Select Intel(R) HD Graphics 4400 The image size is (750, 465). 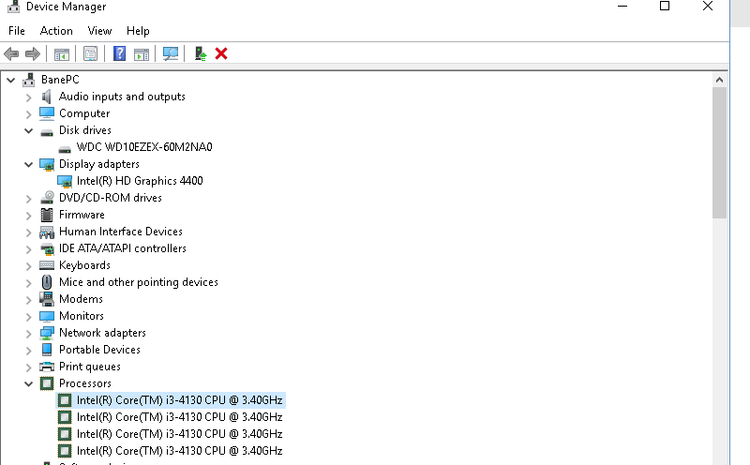pyautogui.click(x=140, y=181)
